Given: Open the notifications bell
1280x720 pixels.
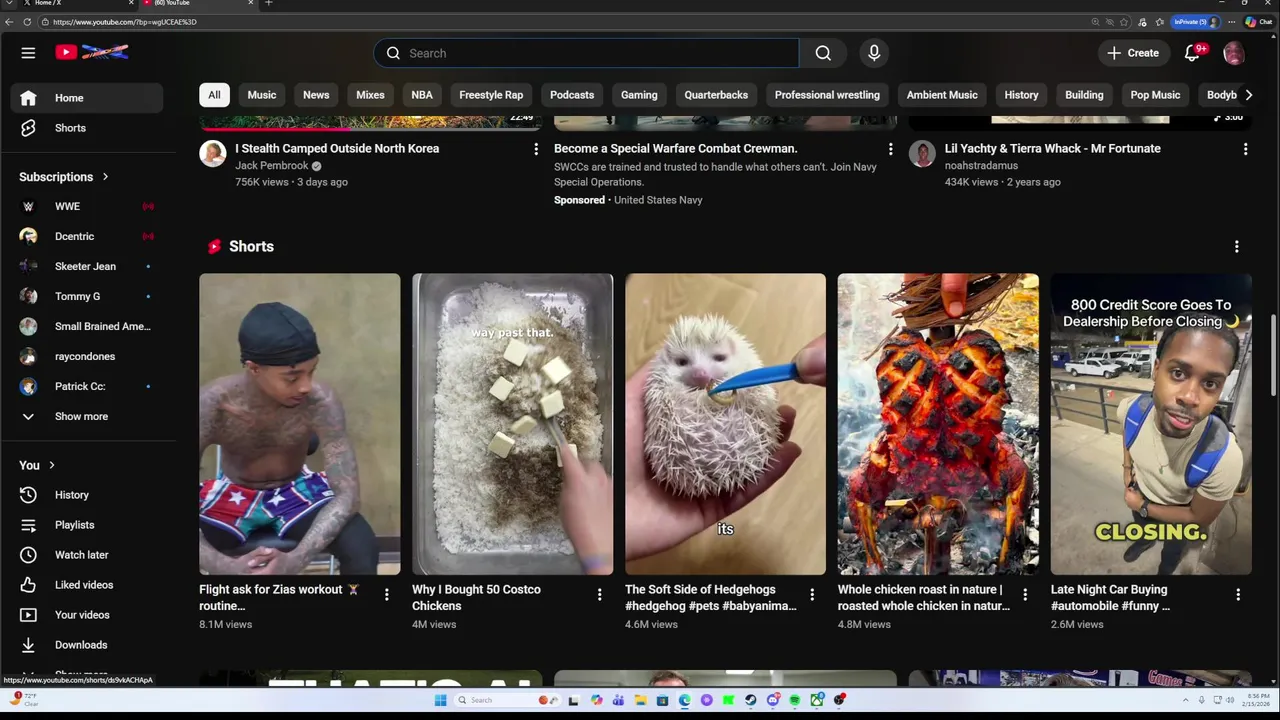Looking at the screenshot, I should coord(1192,53).
